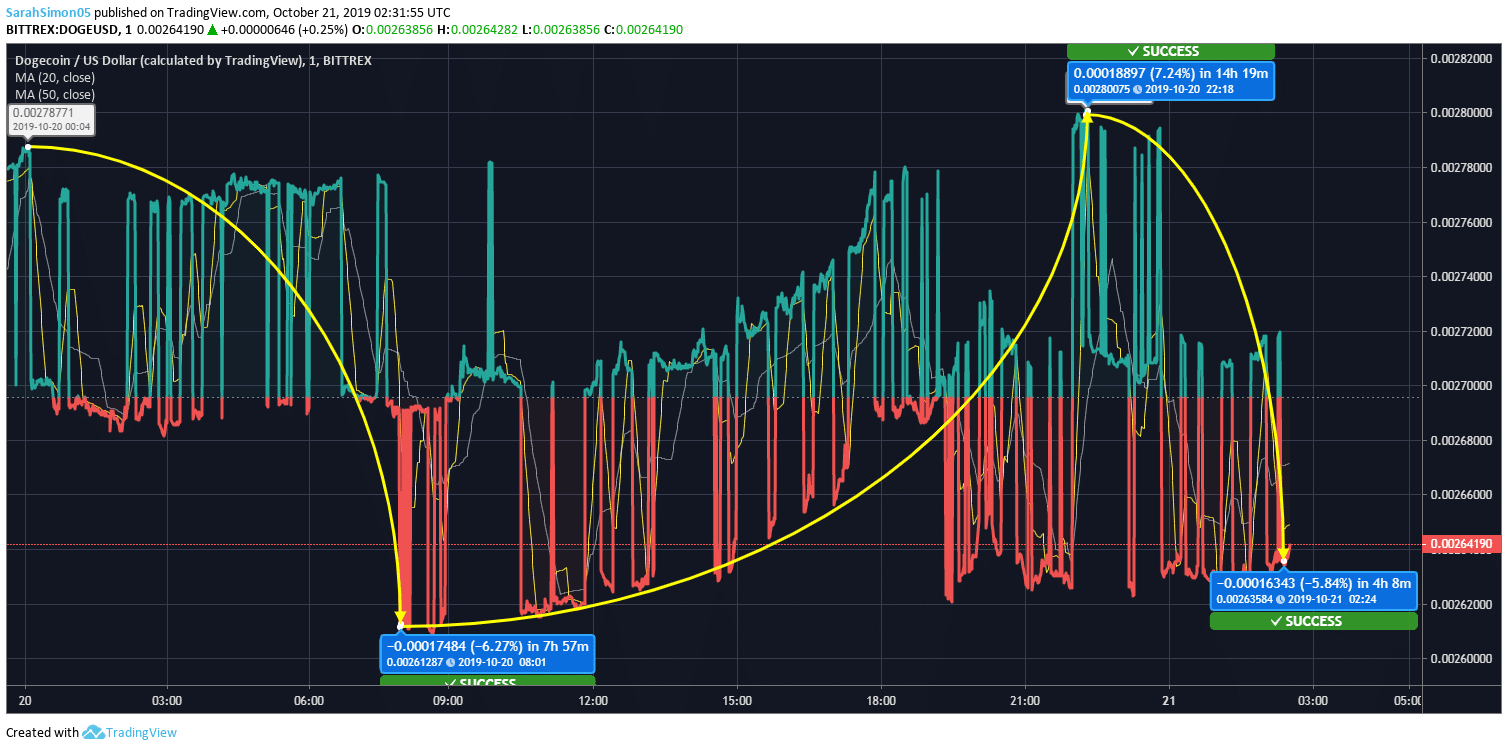Click the 0.00266000 price axis label

click(1463, 494)
